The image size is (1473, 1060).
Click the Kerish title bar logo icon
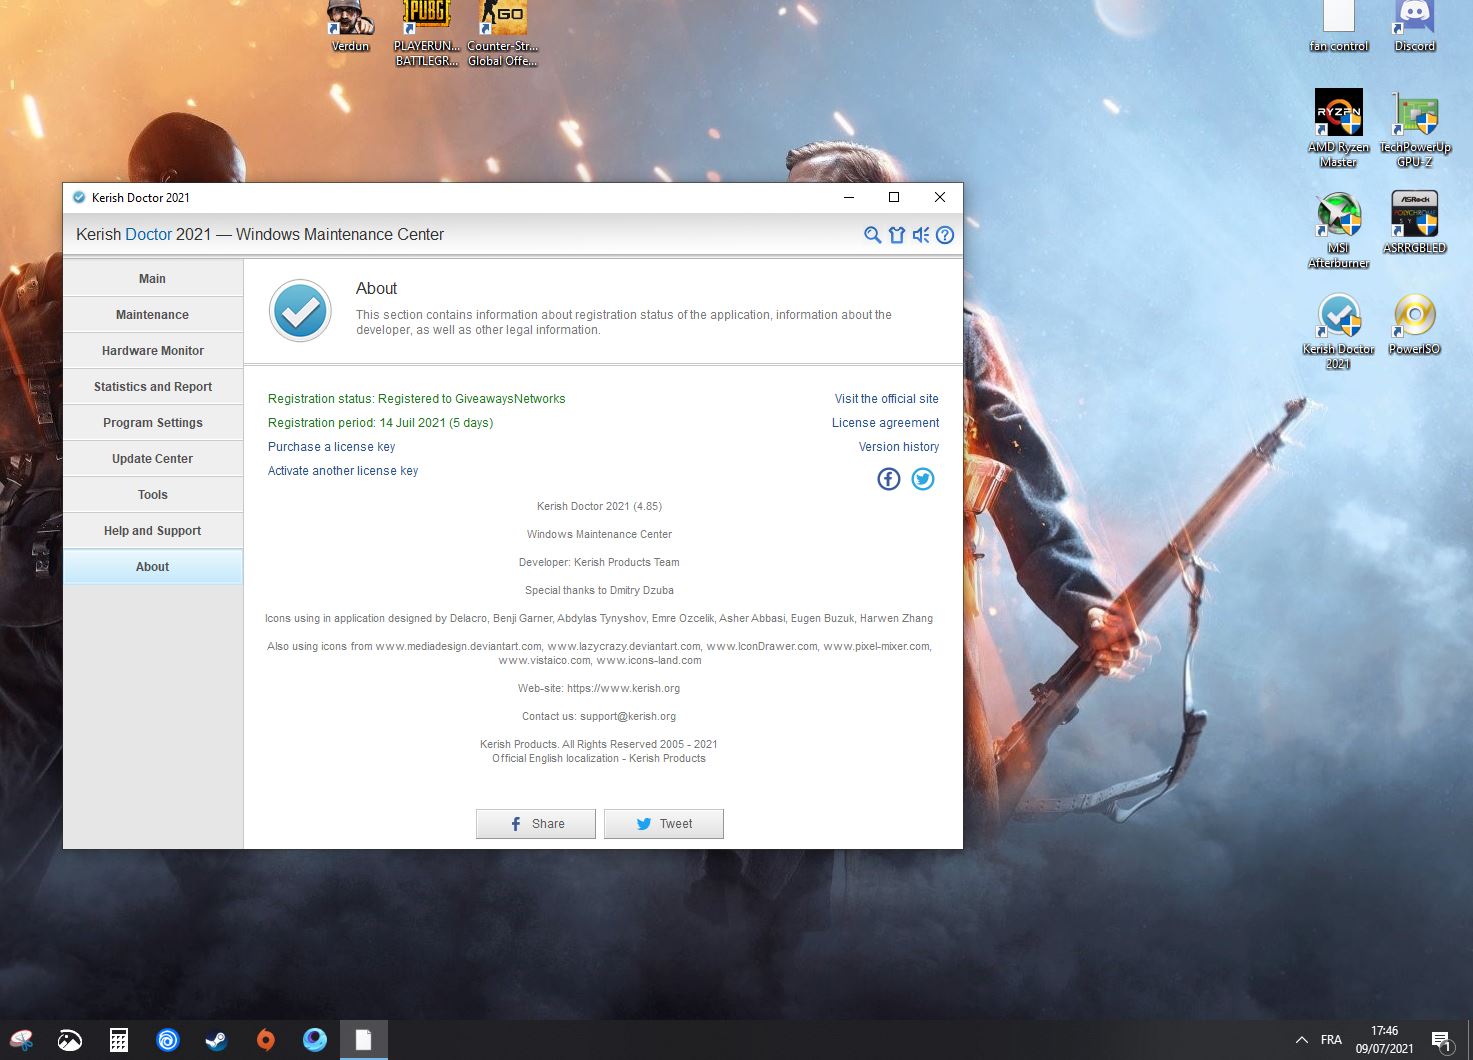pyautogui.click(x=79, y=197)
